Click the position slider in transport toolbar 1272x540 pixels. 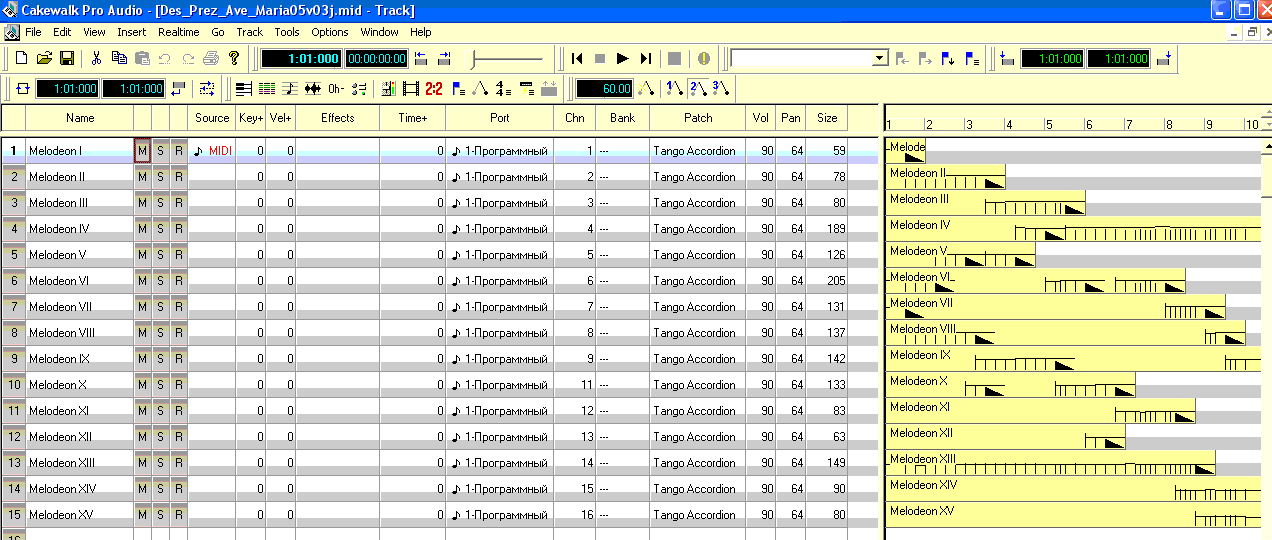tap(508, 59)
